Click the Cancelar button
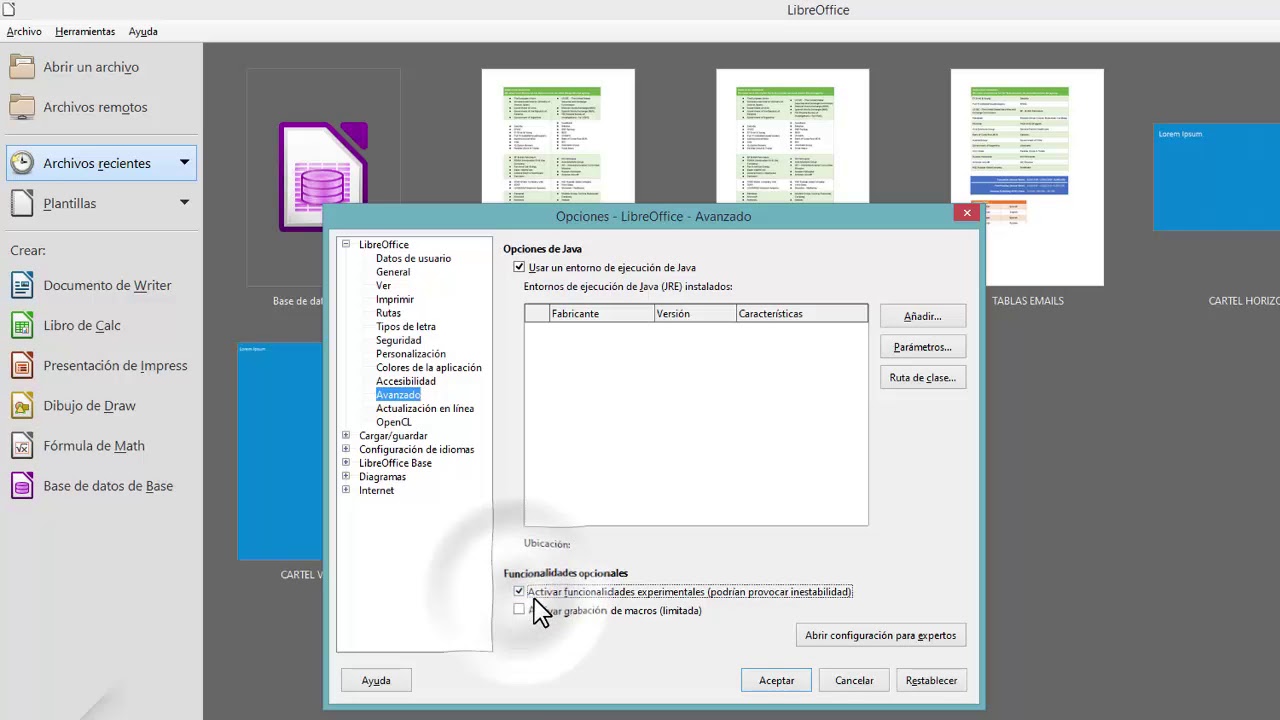This screenshot has height=720, width=1280. click(854, 680)
